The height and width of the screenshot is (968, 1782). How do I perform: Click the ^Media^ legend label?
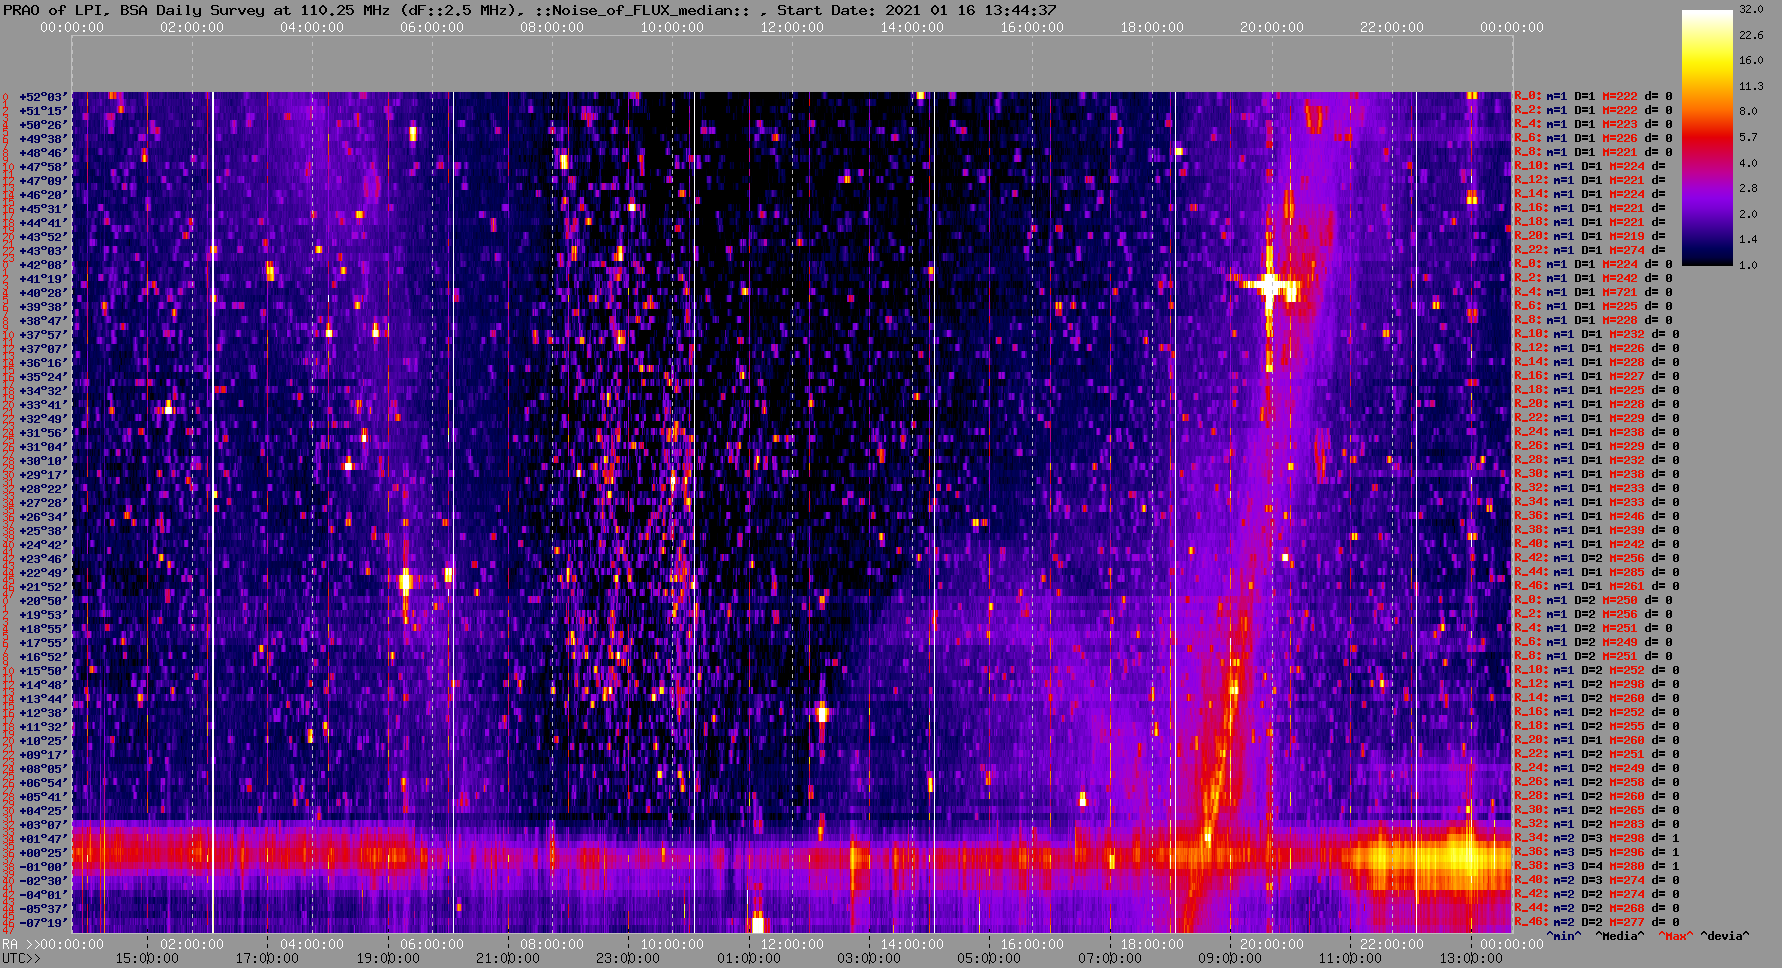click(x=1619, y=937)
